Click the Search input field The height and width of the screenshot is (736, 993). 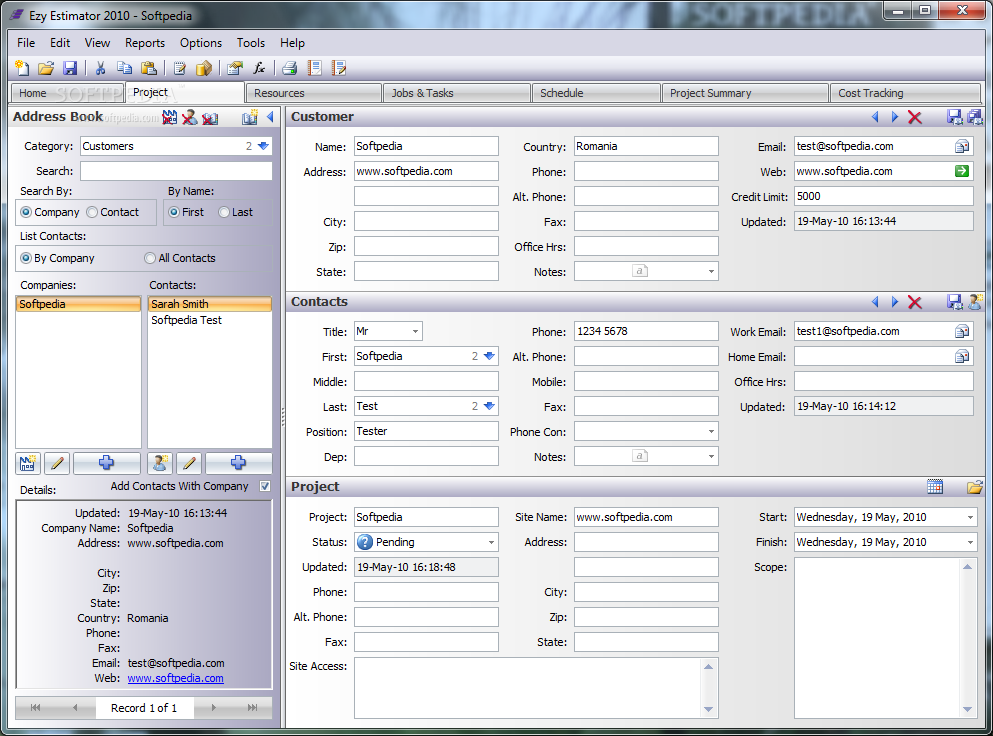[x=176, y=171]
